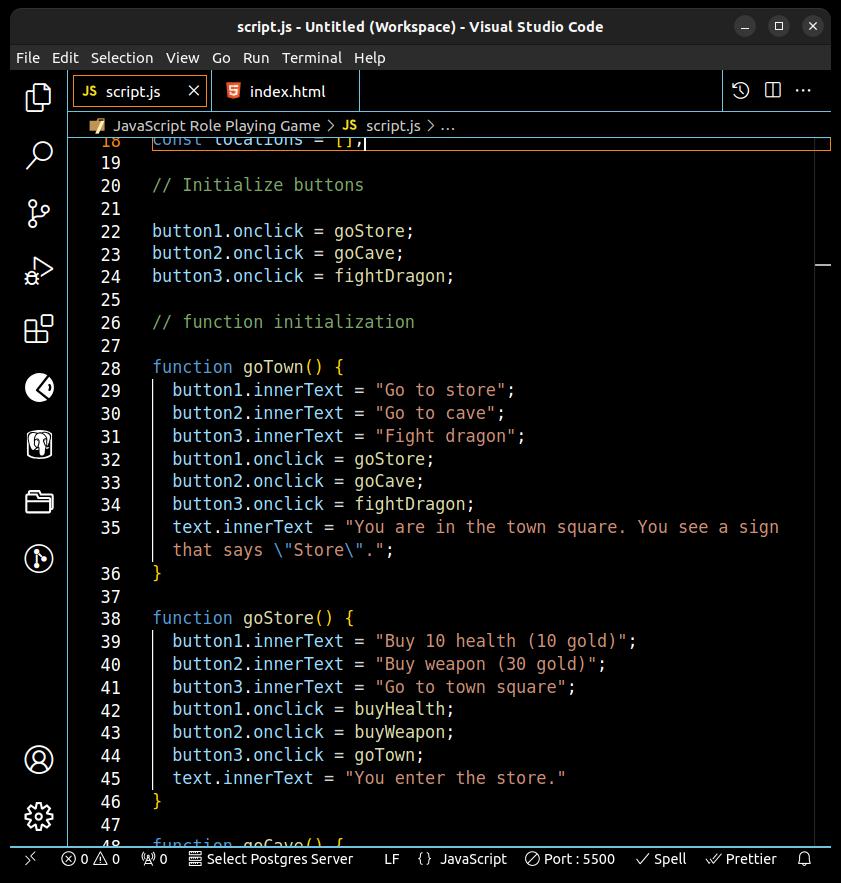Click the radio tower ports indicator
This screenshot has width=841, height=883.
(x=154, y=859)
